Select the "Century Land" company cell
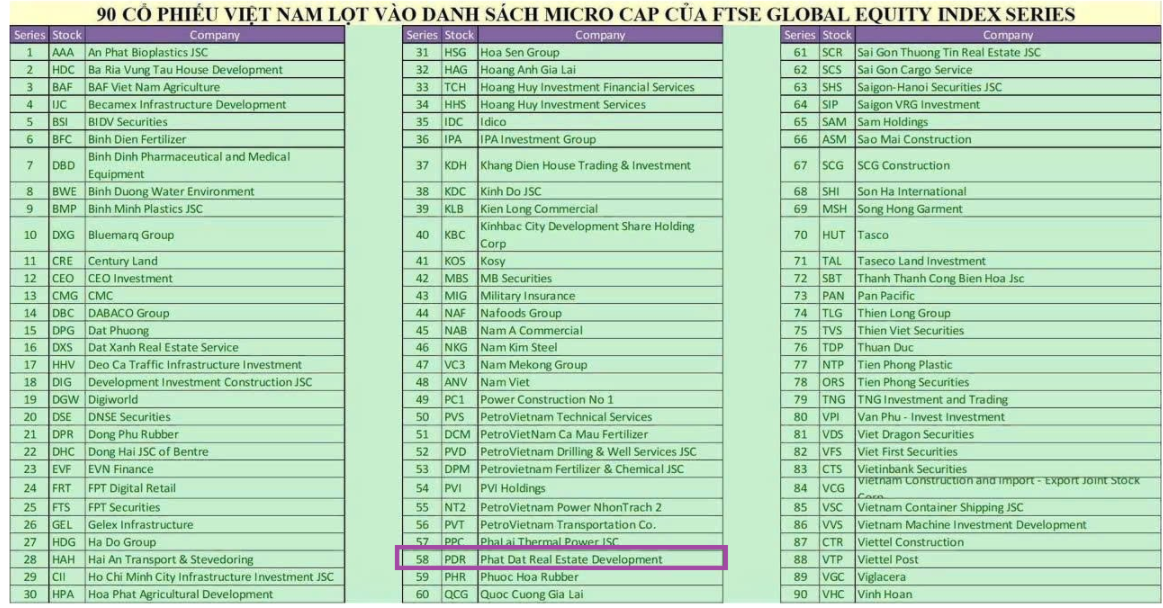 [x=214, y=261]
